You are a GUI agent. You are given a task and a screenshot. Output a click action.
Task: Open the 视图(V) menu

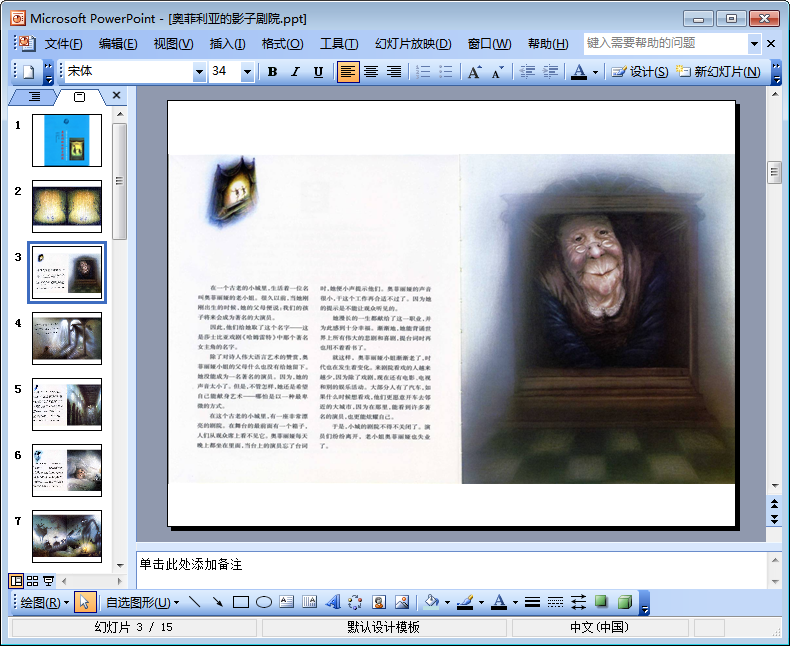click(173, 44)
